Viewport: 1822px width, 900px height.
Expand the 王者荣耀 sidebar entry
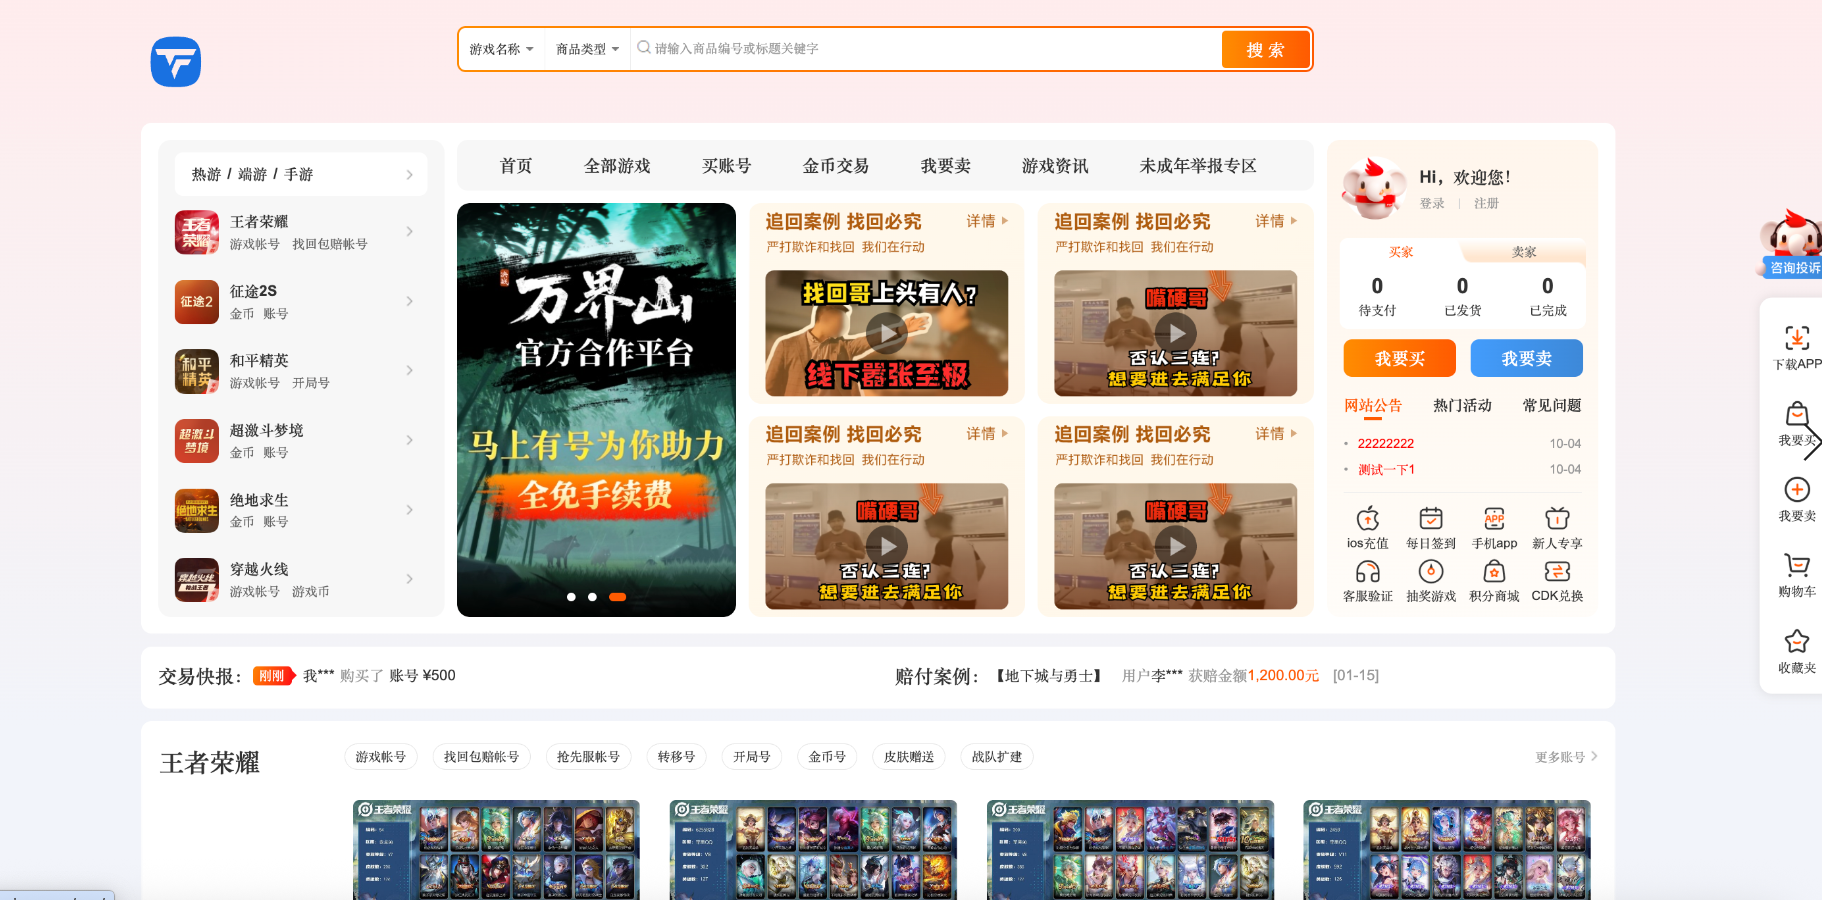click(x=290, y=232)
